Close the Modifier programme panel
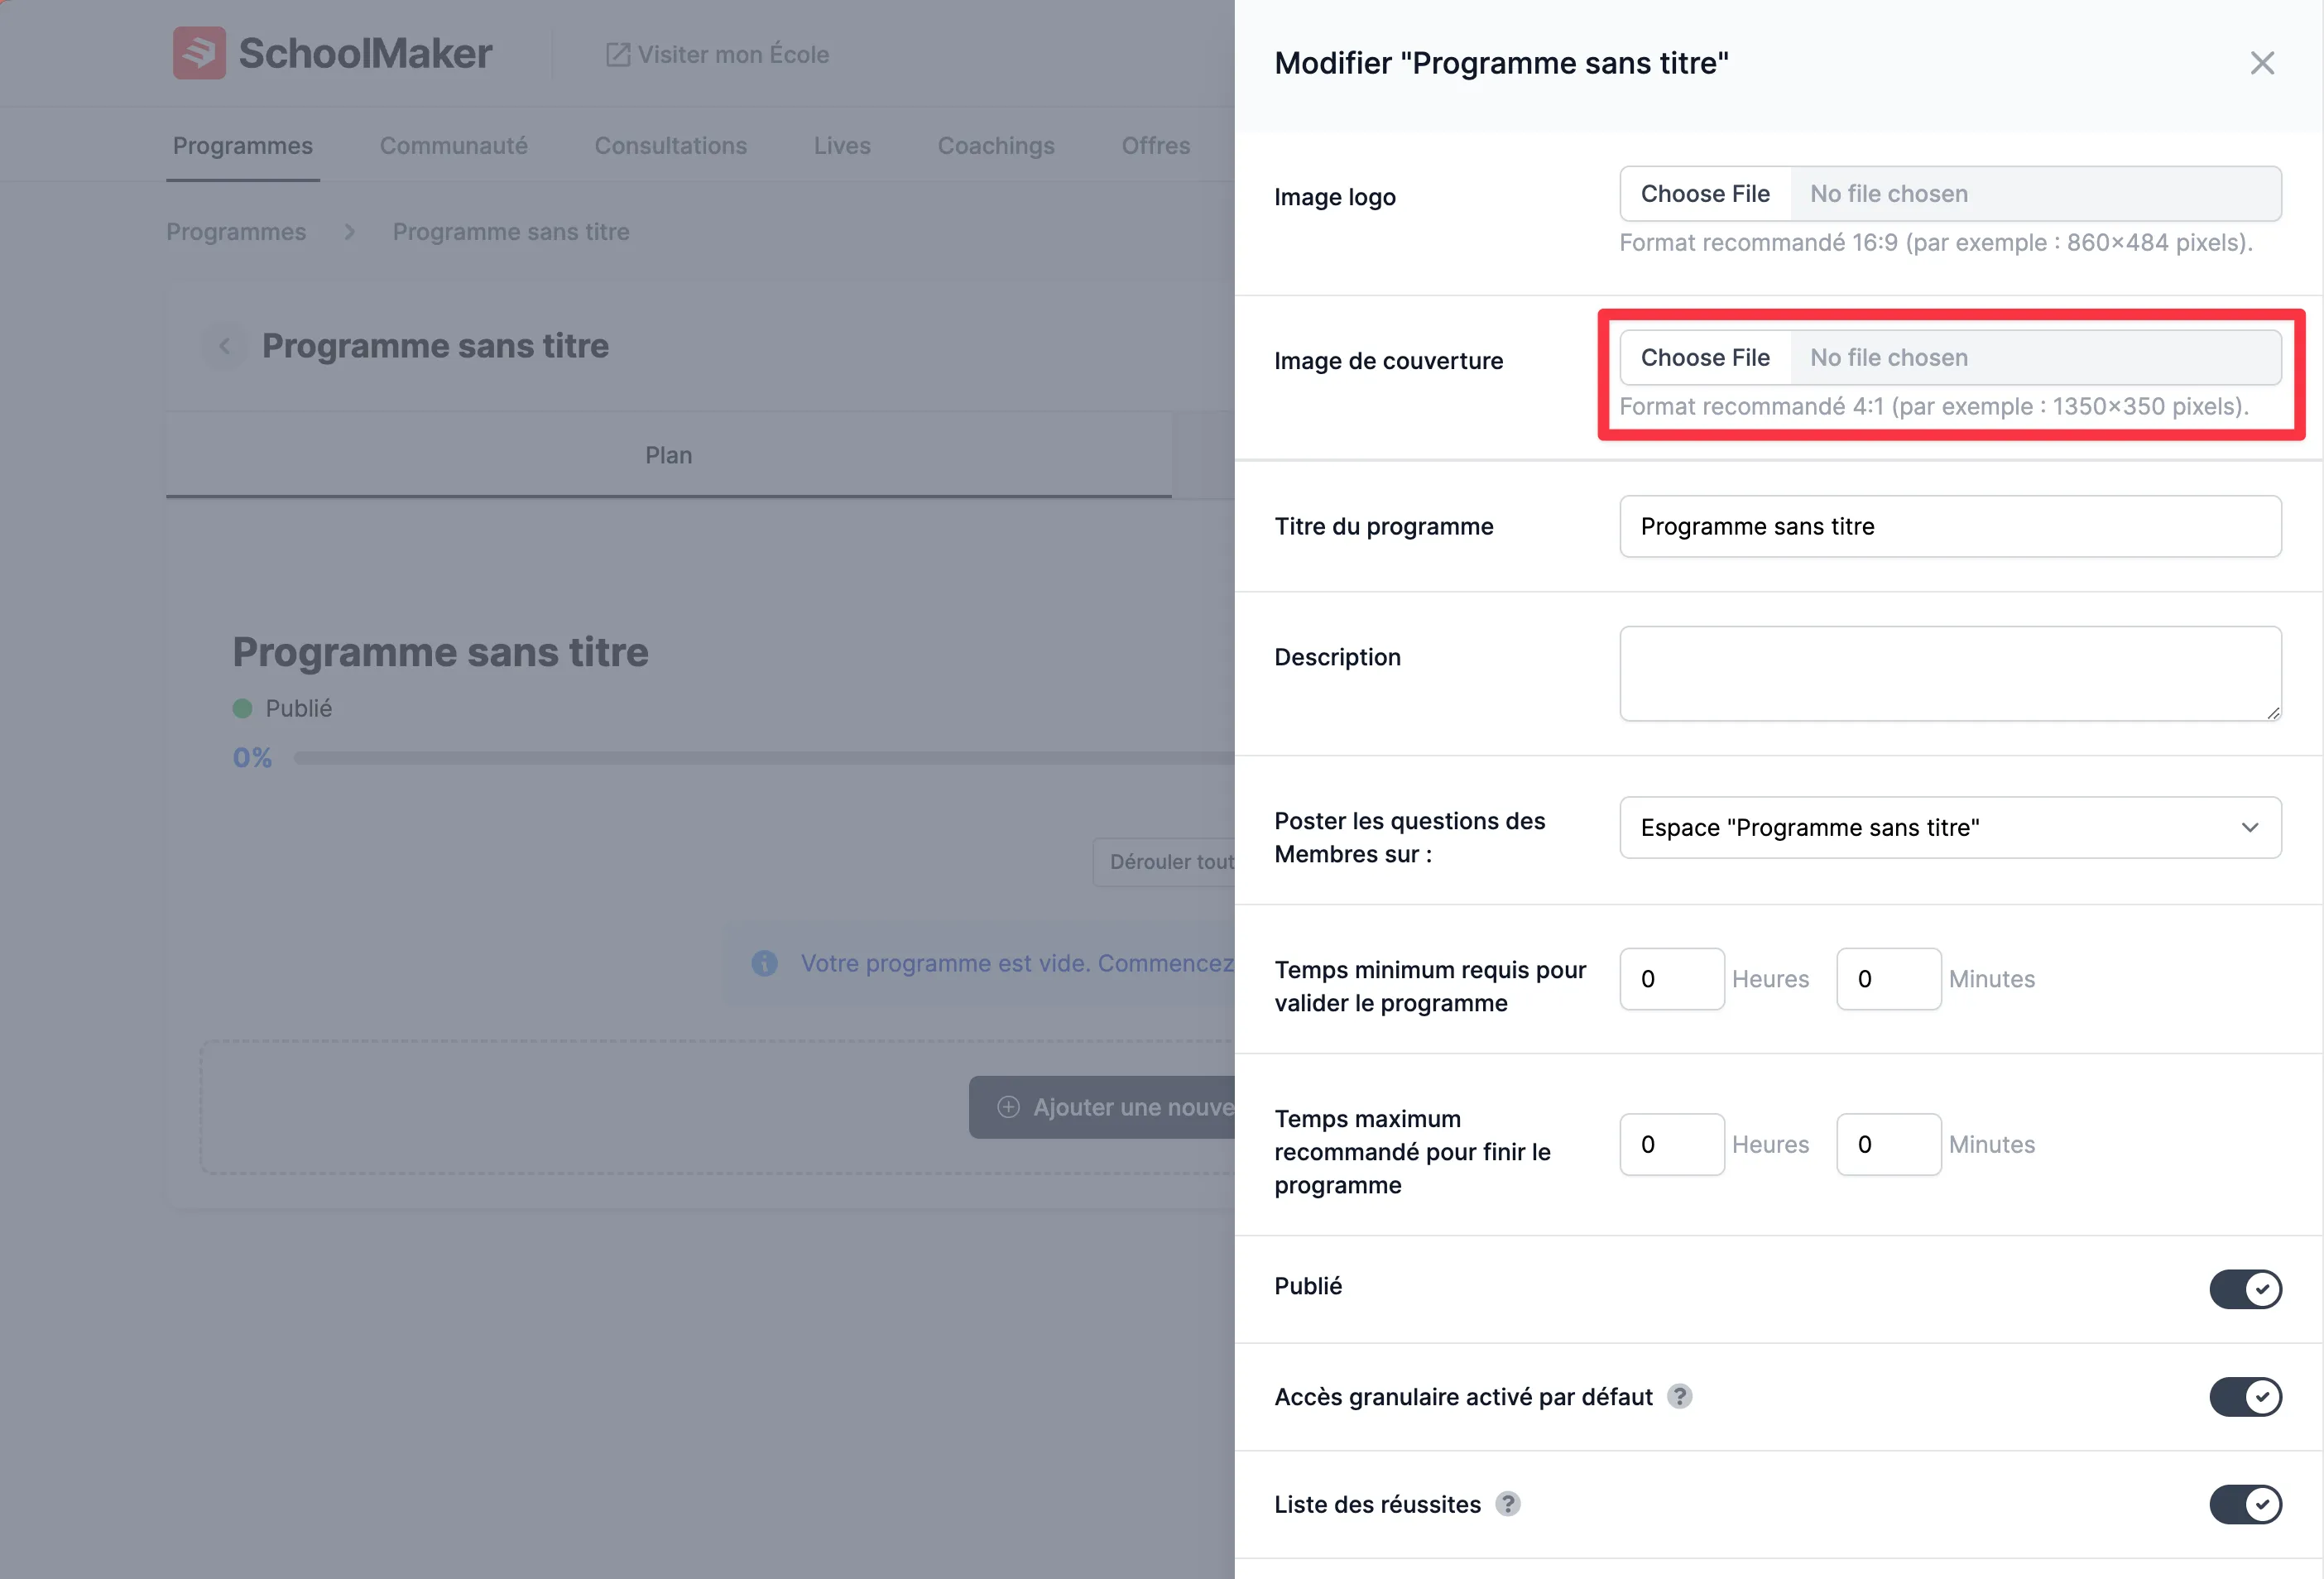 click(2262, 63)
